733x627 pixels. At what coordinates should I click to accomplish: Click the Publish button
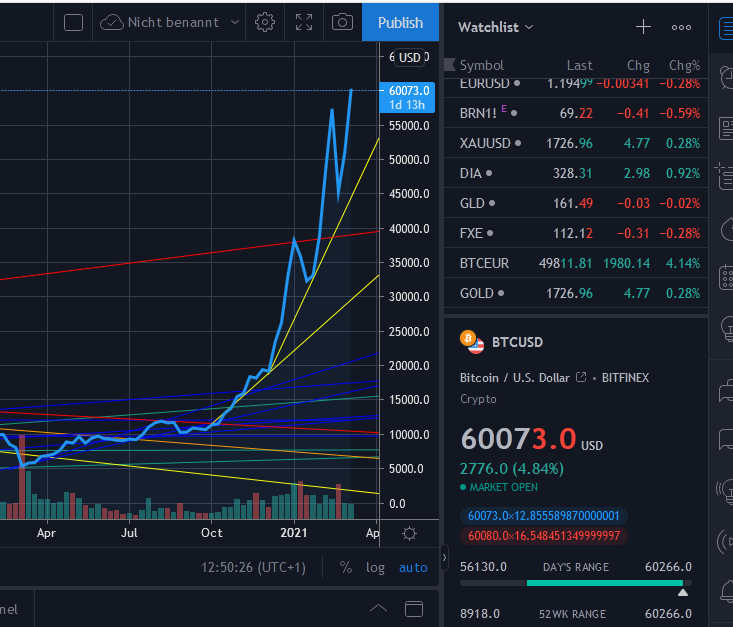coord(400,22)
